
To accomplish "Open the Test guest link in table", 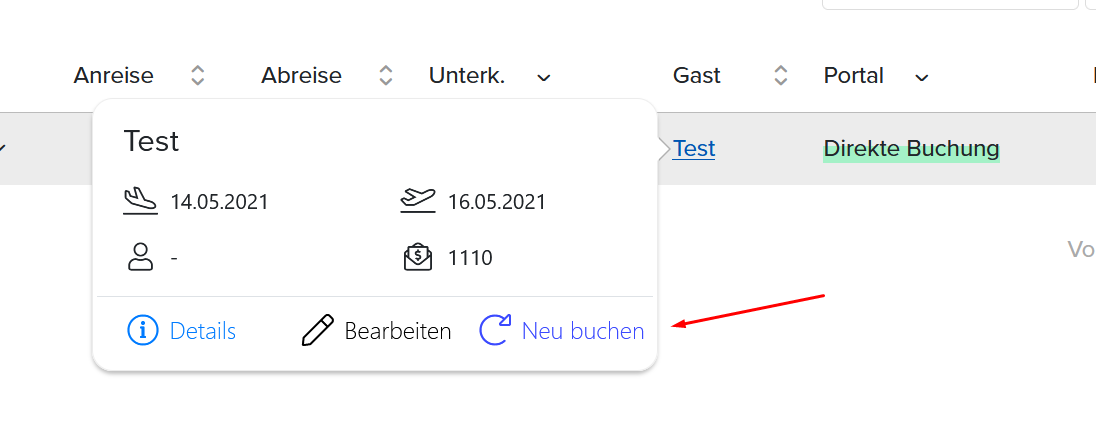I will [693, 148].
